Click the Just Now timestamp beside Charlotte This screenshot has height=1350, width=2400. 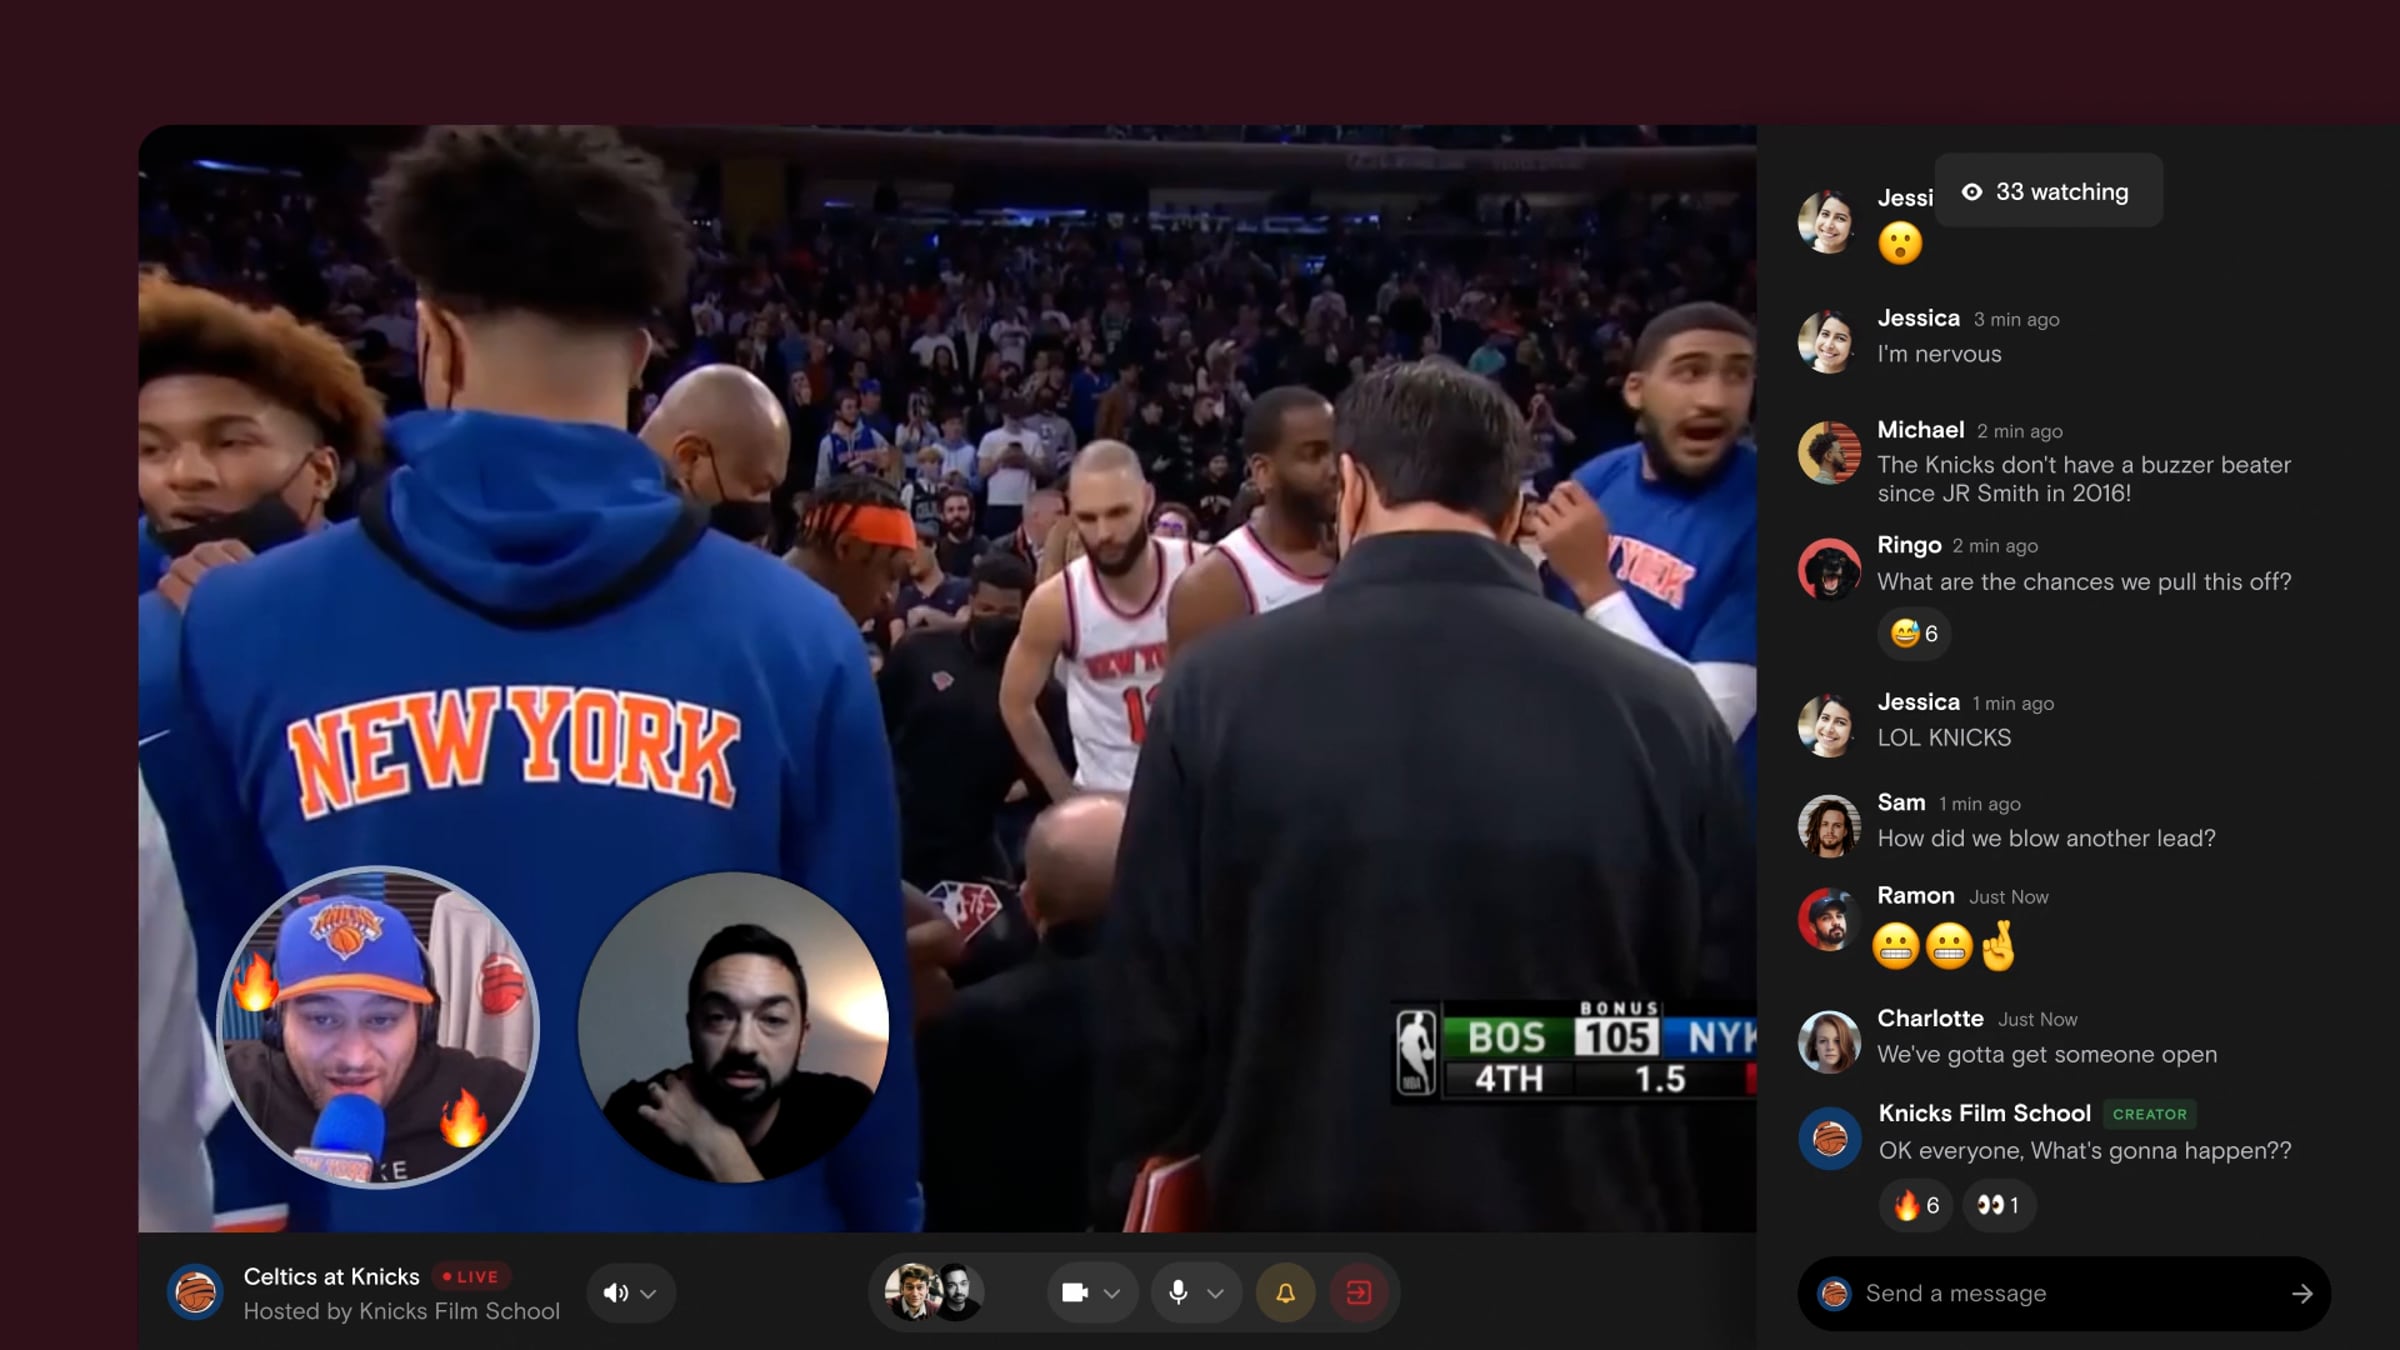pyautogui.click(x=2037, y=1019)
